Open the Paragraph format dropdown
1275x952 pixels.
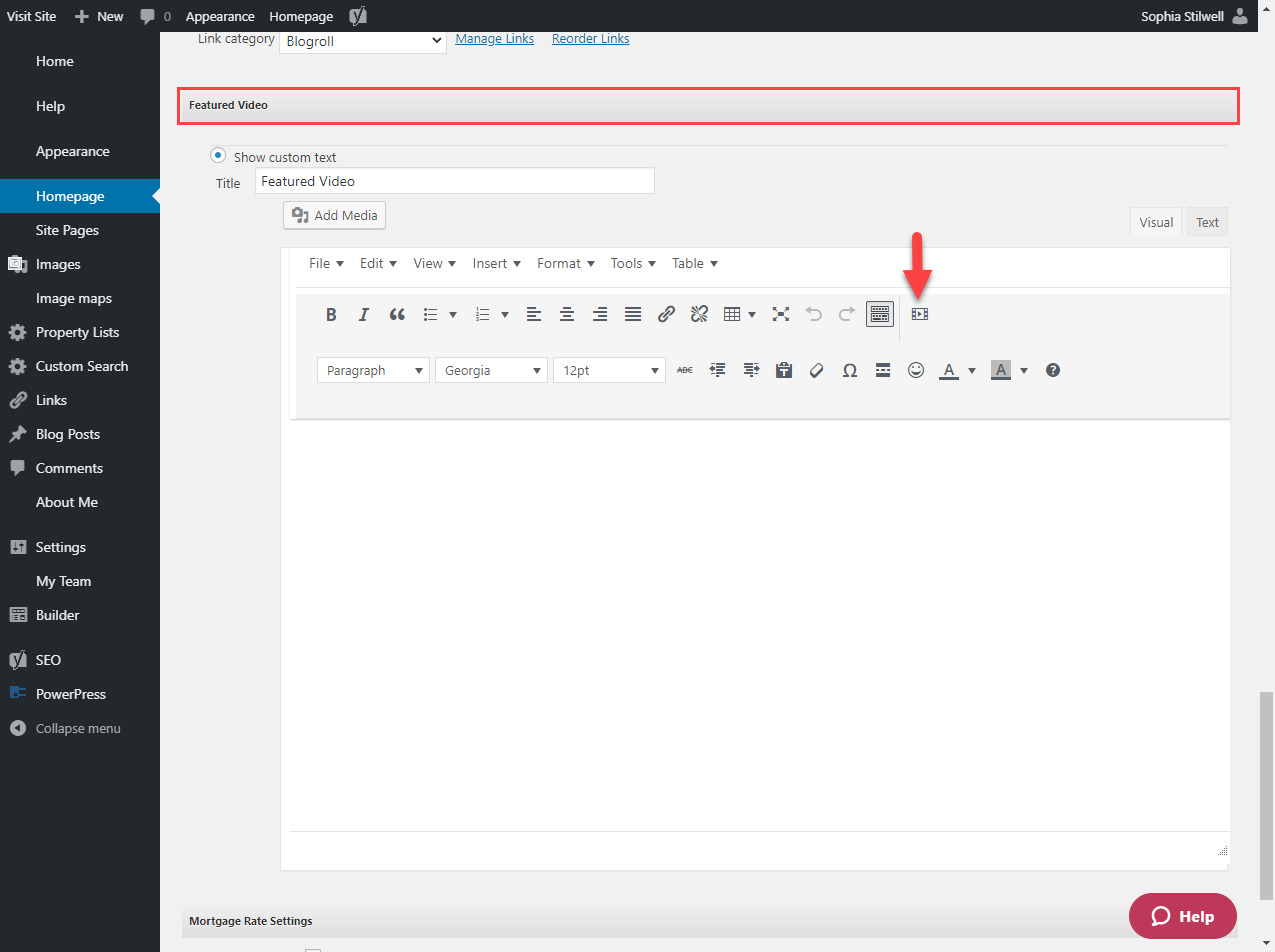pos(373,370)
